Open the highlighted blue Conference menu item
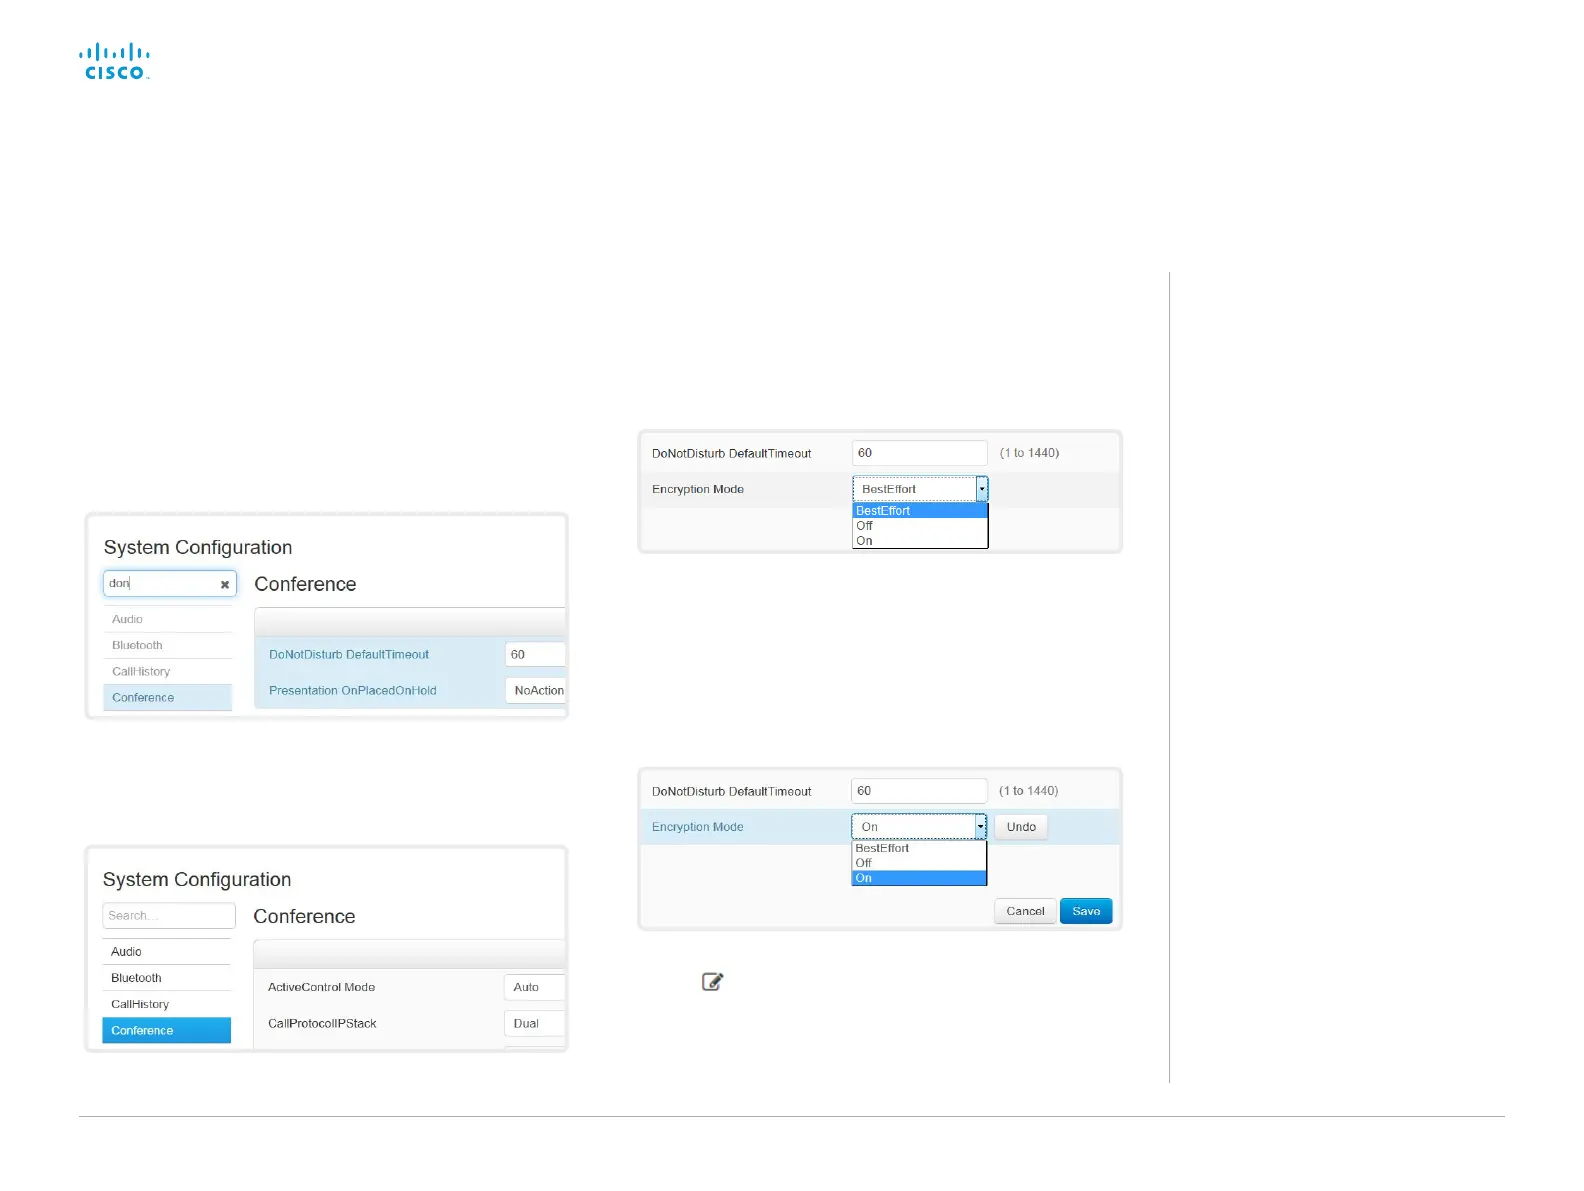The width and height of the screenshot is (1584, 1191). point(166,1030)
